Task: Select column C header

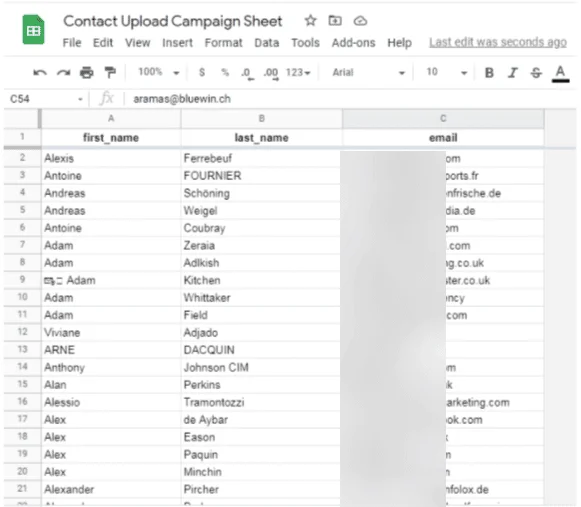Action: (x=443, y=119)
